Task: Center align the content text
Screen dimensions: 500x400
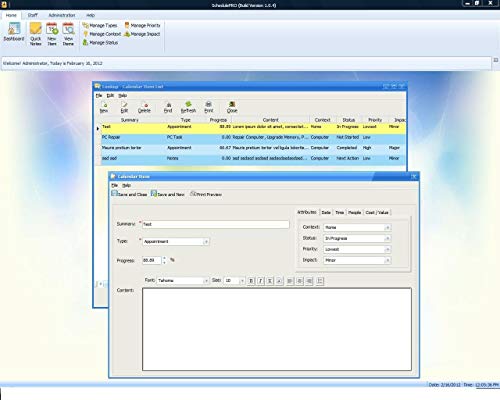Action: point(300,281)
